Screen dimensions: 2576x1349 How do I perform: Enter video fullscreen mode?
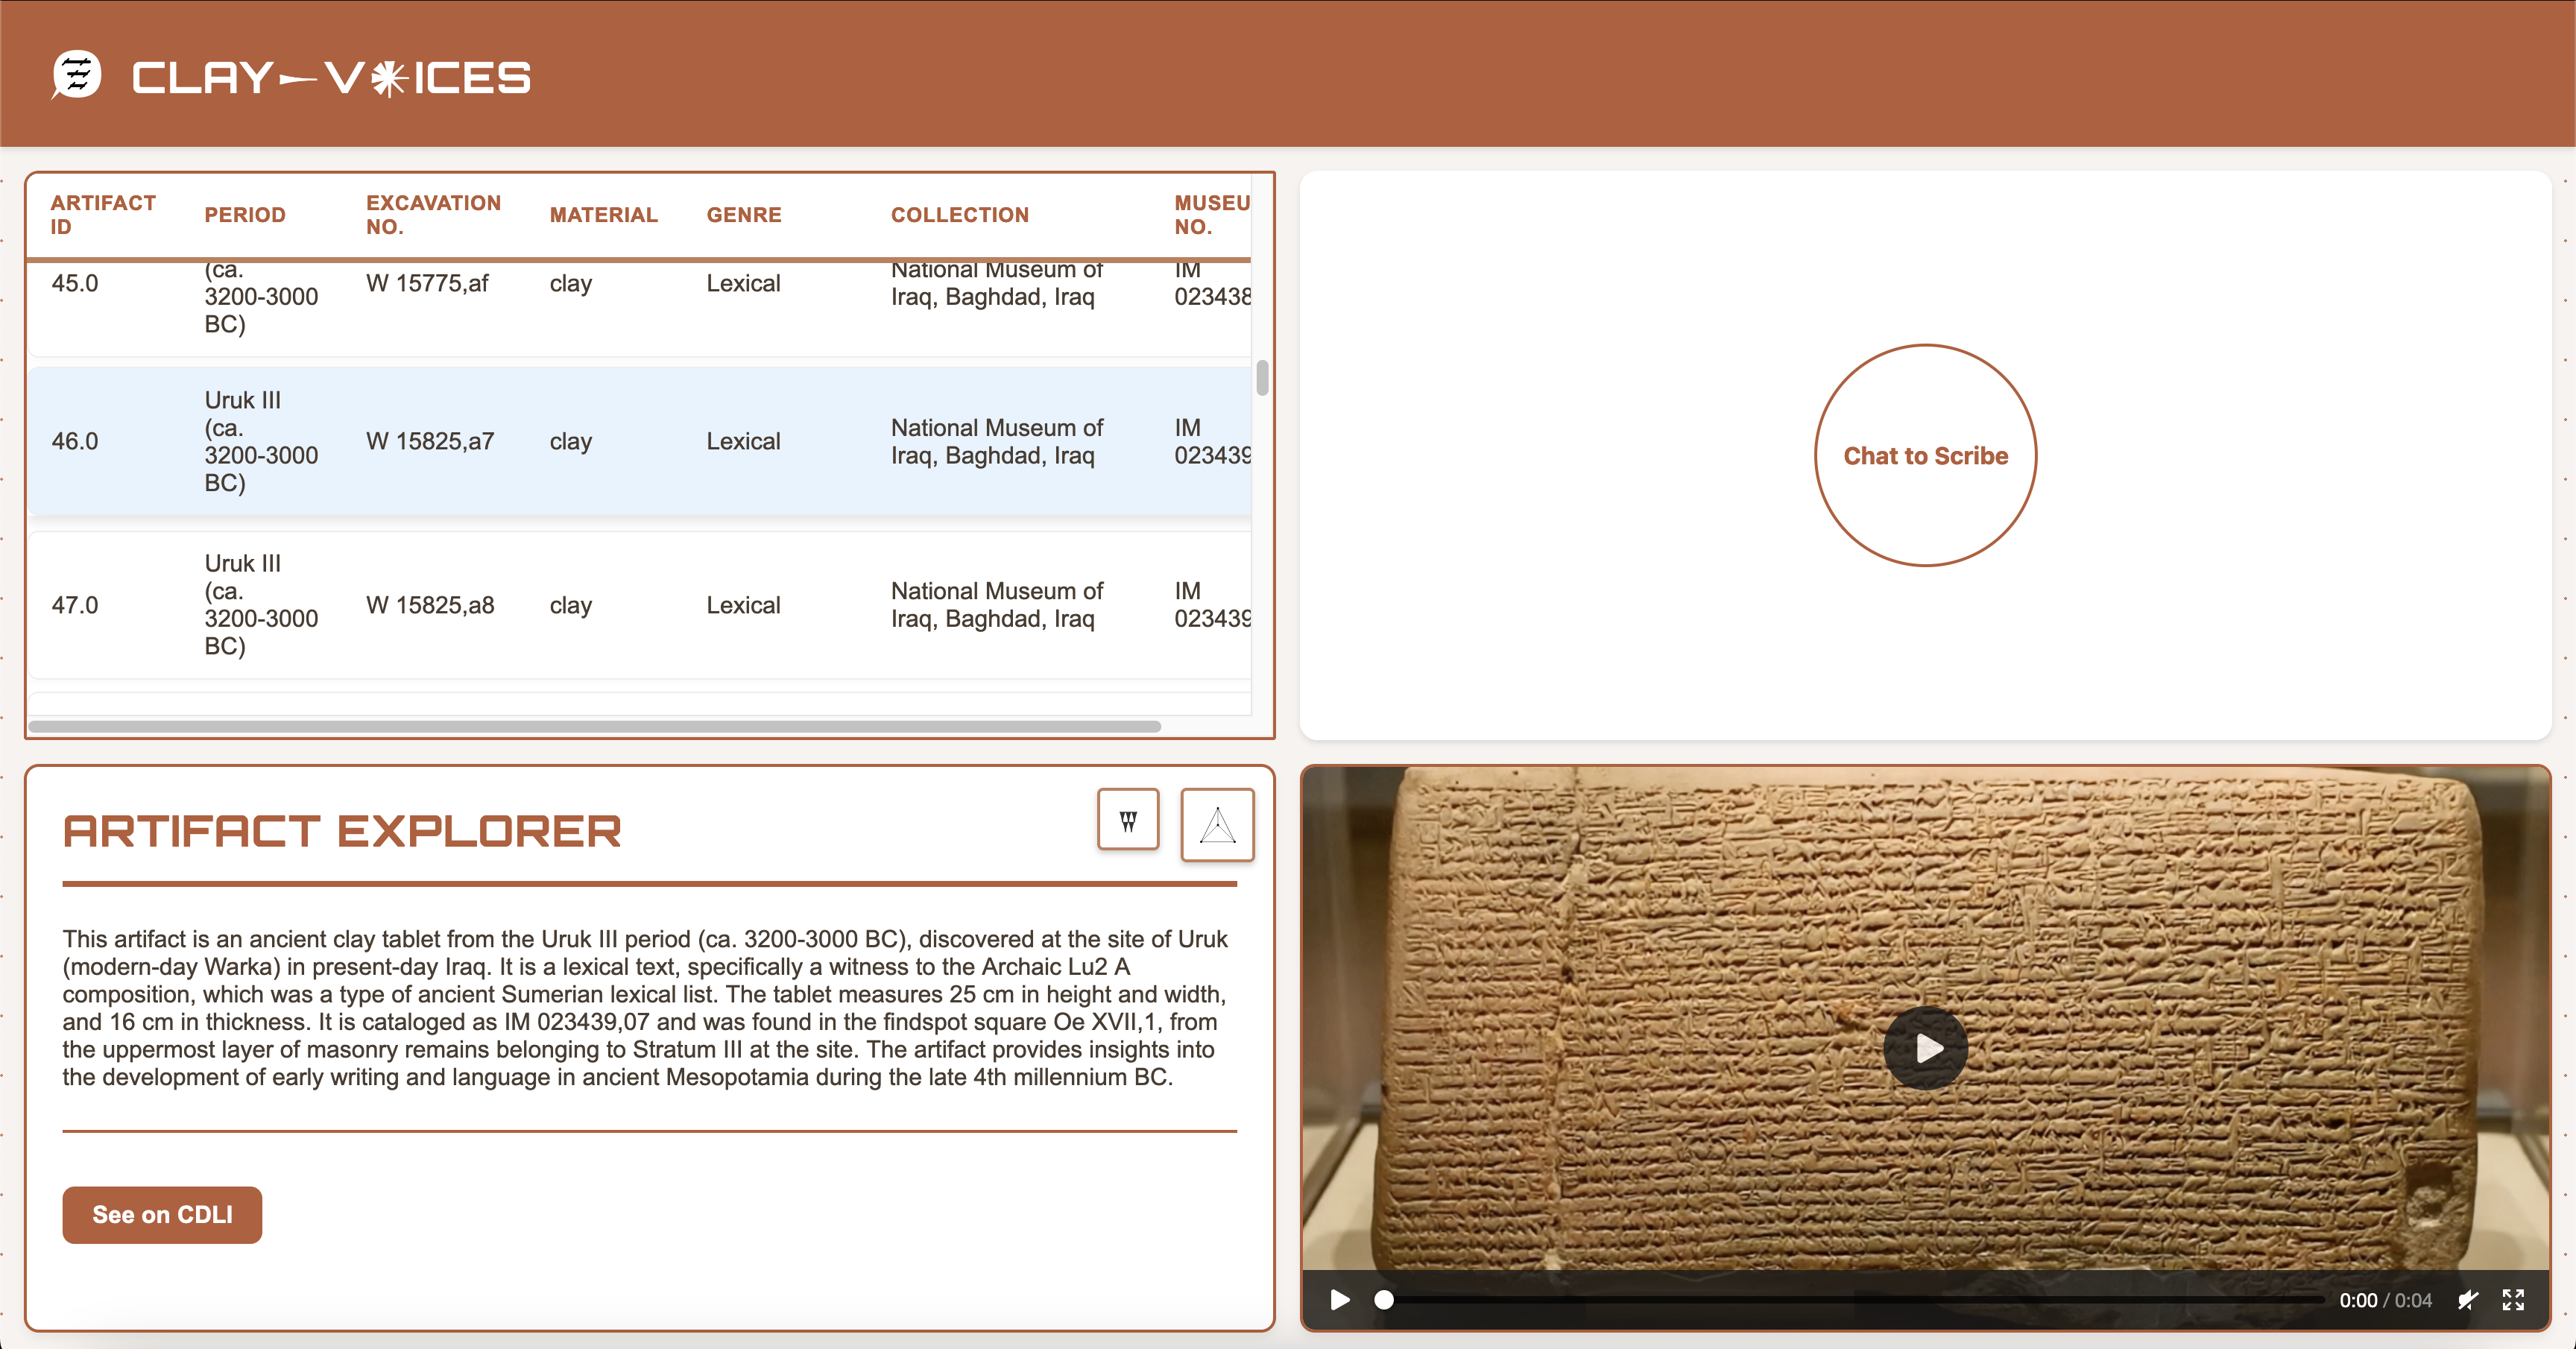[2512, 1299]
